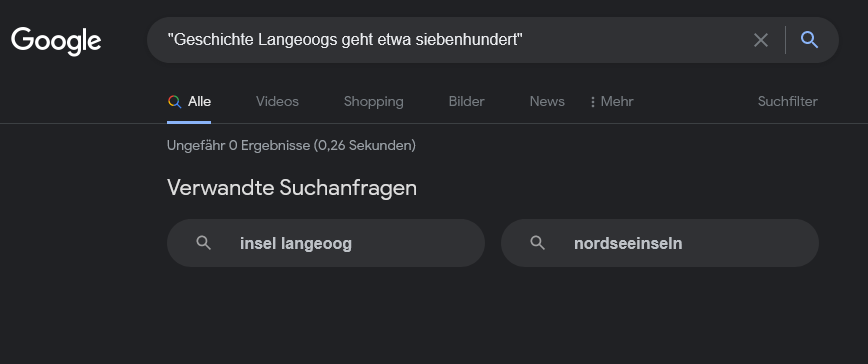Open the Suchfilter options
This screenshot has width=868, height=364.
787,102
